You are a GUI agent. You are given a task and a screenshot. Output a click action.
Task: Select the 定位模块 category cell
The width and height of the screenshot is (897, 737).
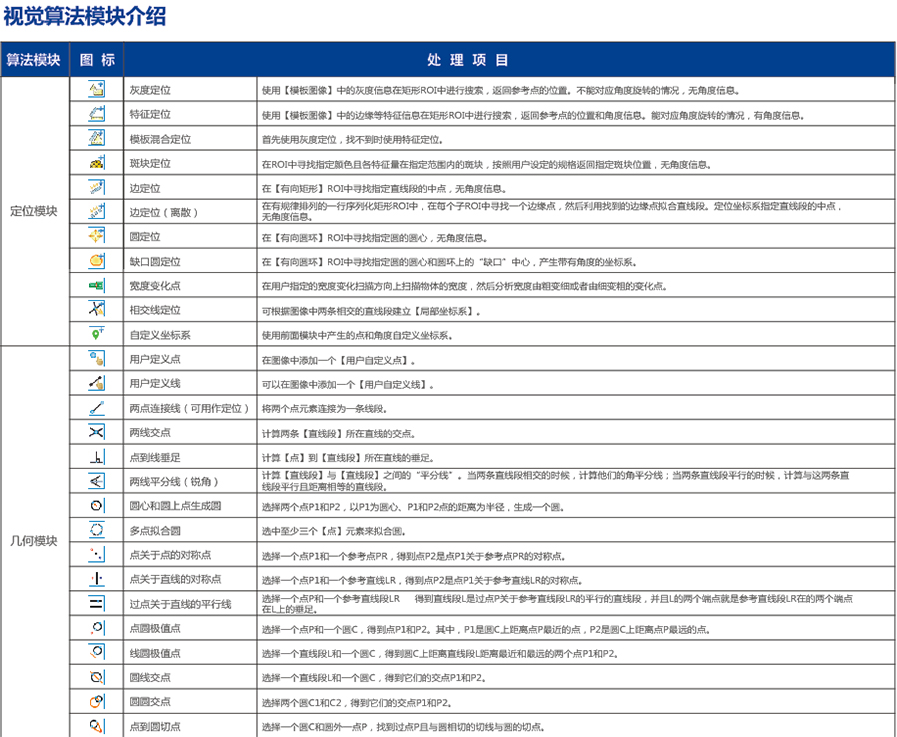pyautogui.click(x=34, y=211)
